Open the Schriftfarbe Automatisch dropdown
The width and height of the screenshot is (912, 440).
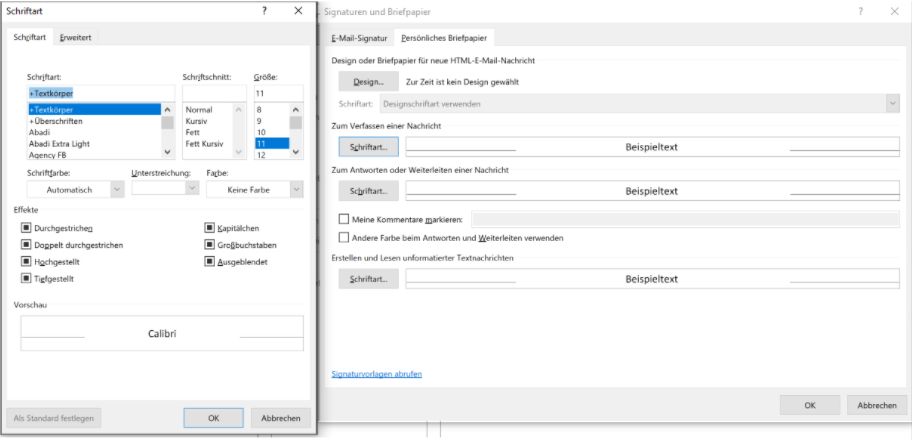(76, 189)
